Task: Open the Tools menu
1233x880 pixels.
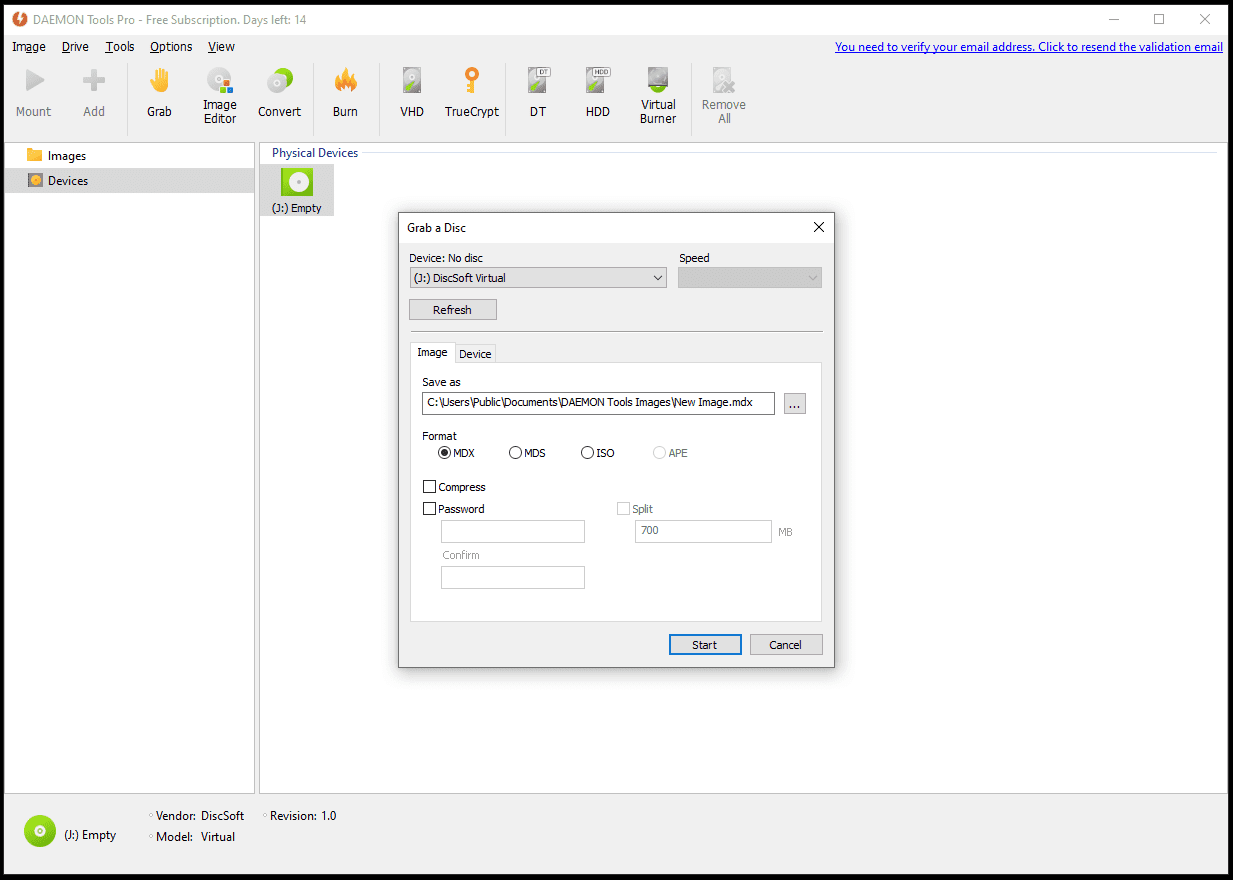Action: [x=120, y=46]
